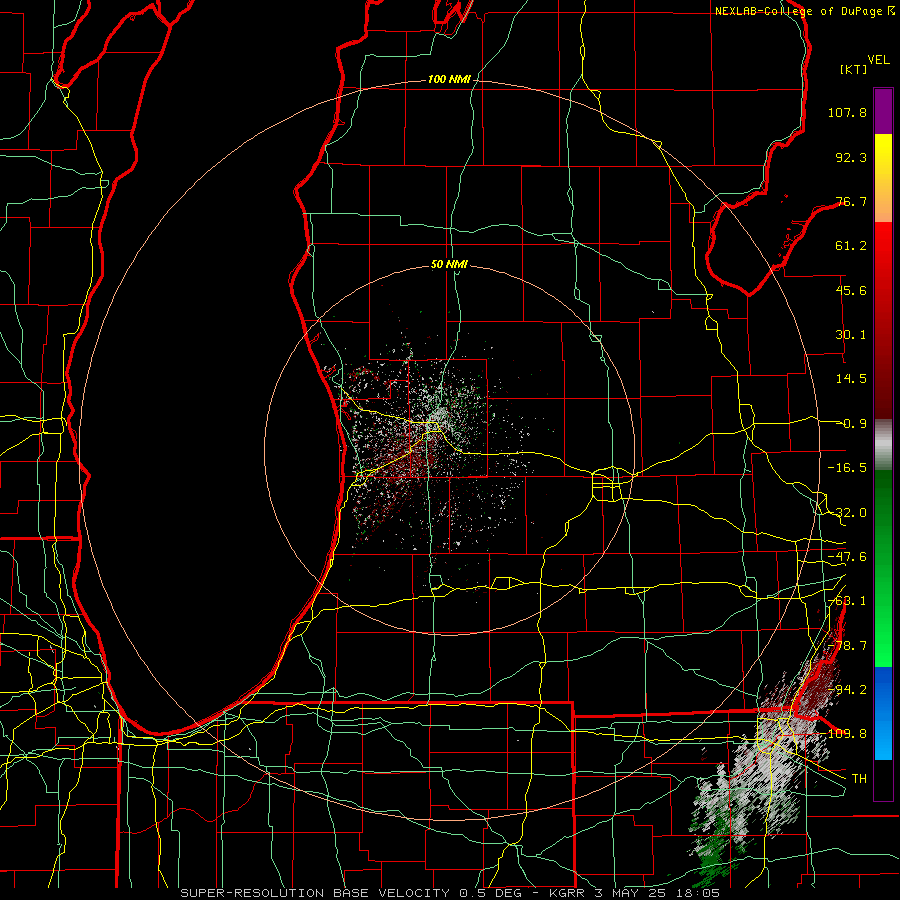Click the 61.2 scale label
The height and width of the screenshot is (900, 900).
point(851,246)
